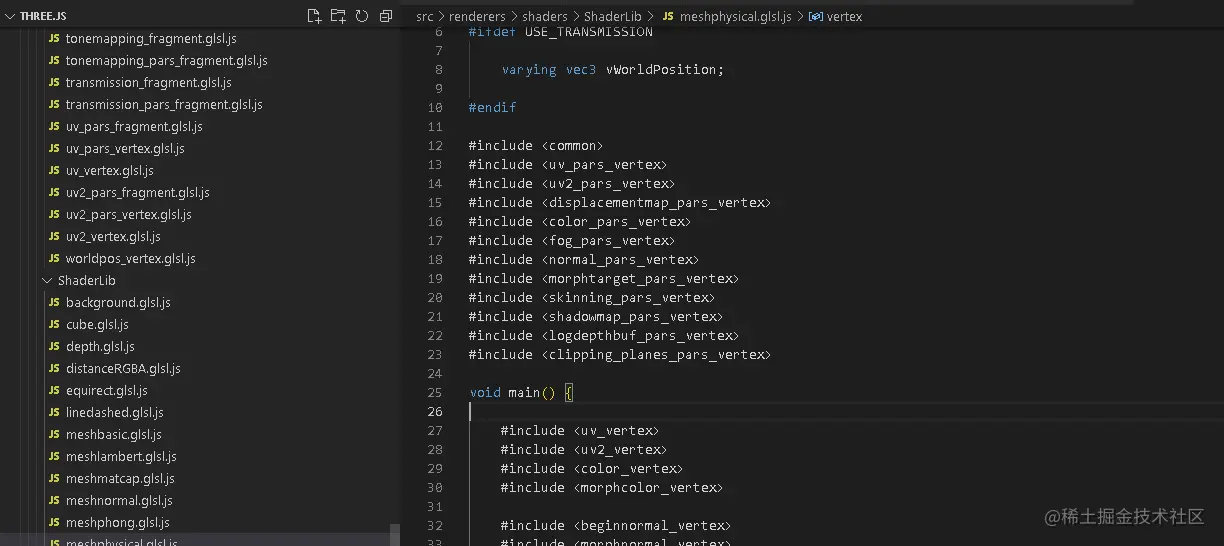Open uv2_pars_fragment.glsl.js file
The width and height of the screenshot is (1224, 546).
[138, 193]
